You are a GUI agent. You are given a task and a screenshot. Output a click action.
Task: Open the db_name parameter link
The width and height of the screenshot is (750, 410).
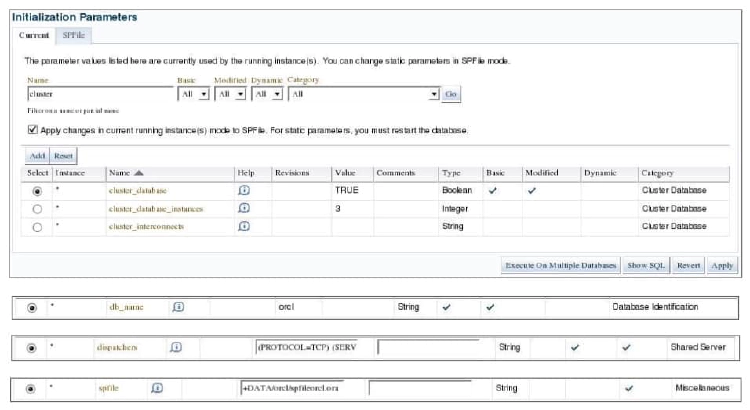click(x=126, y=307)
